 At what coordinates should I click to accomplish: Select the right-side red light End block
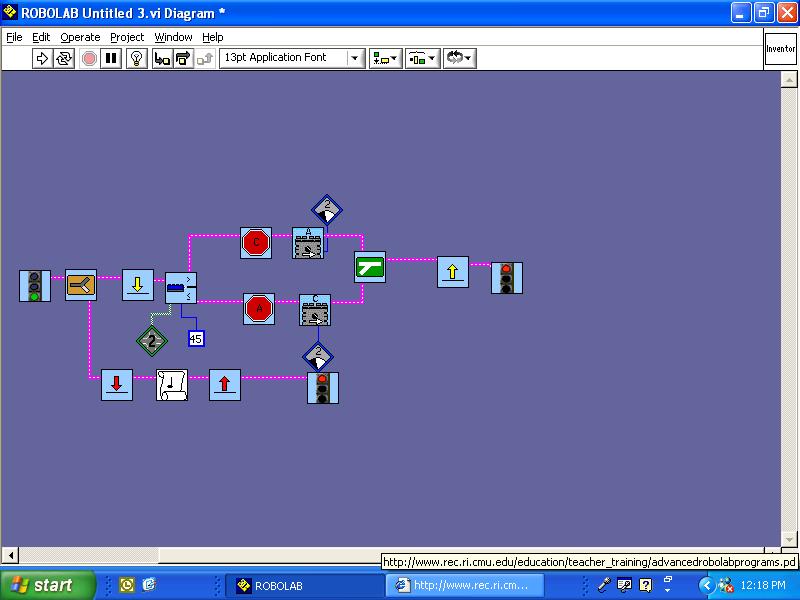point(507,278)
